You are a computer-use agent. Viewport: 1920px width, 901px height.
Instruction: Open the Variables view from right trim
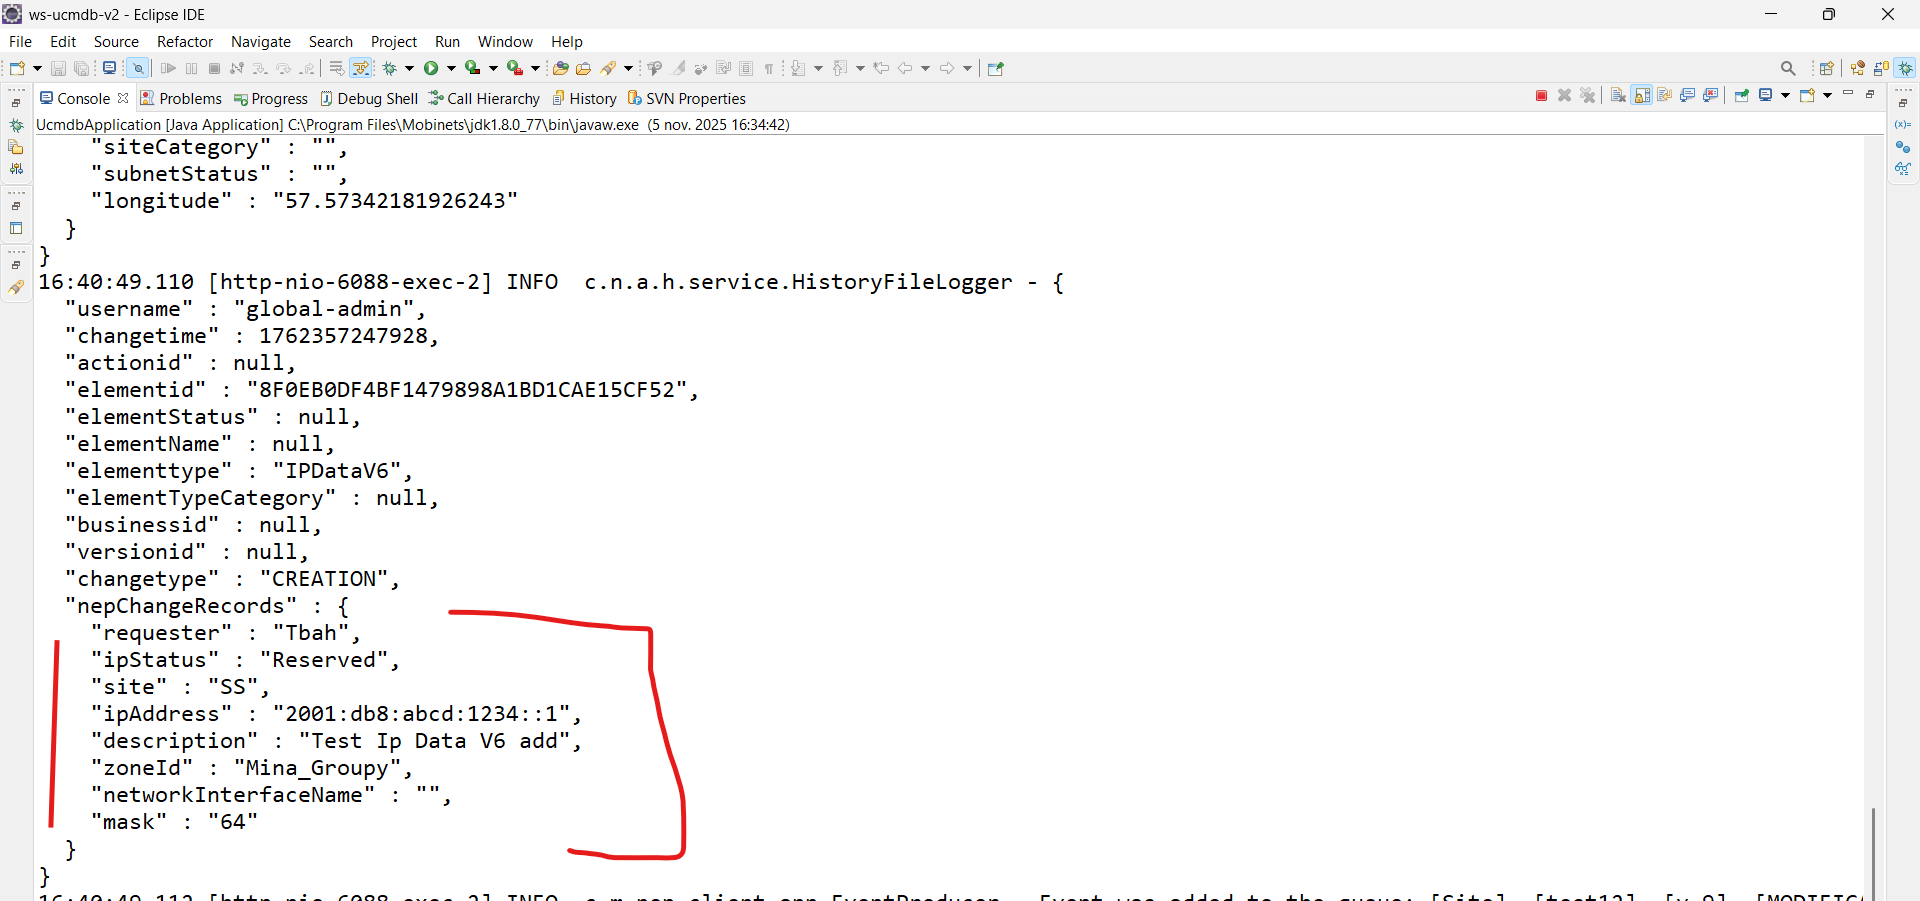pos(1902,125)
